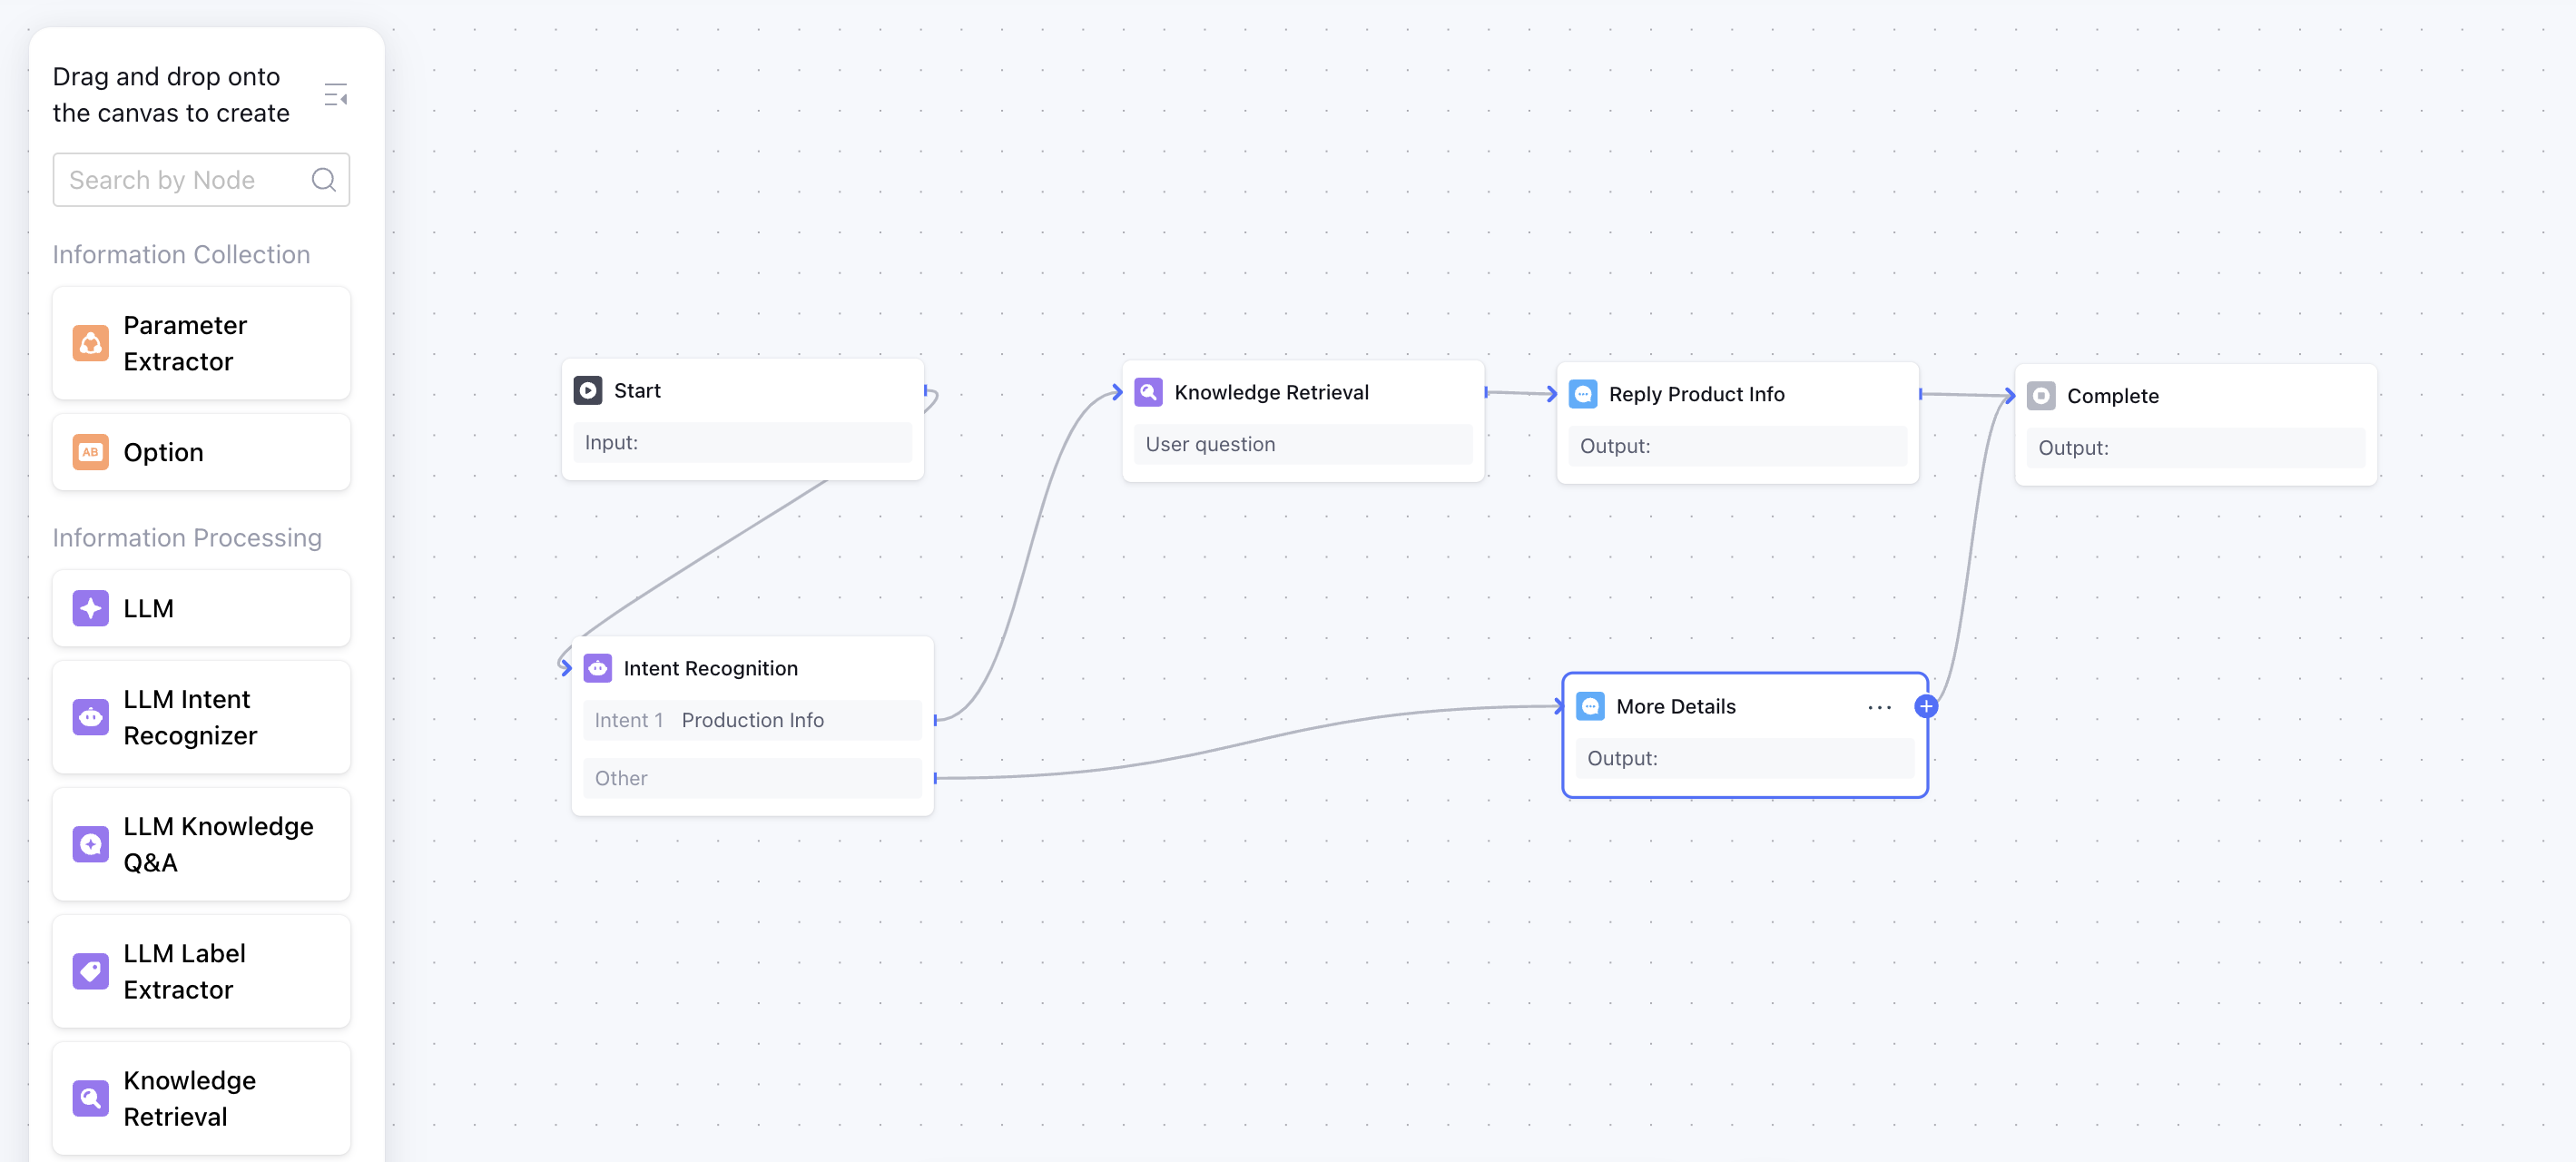
Task: Select LLM Intent Recognizer icon
Action: (x=91, y=717)
